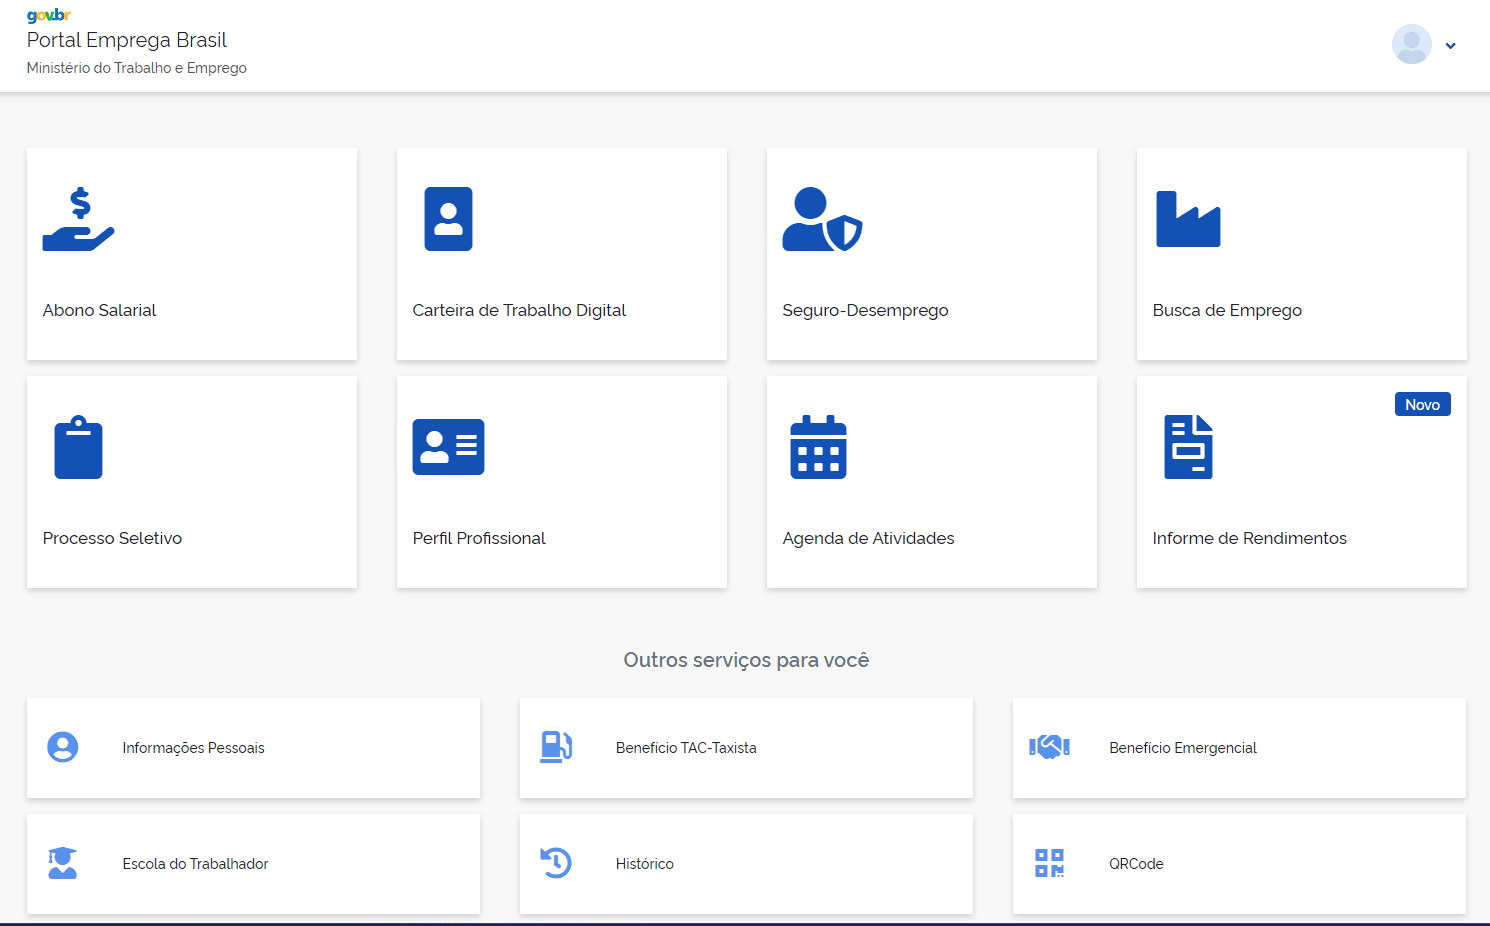1490x926 pixels.
Task: Open the Informações Pessoais service
Action: [x=193, y=748]
